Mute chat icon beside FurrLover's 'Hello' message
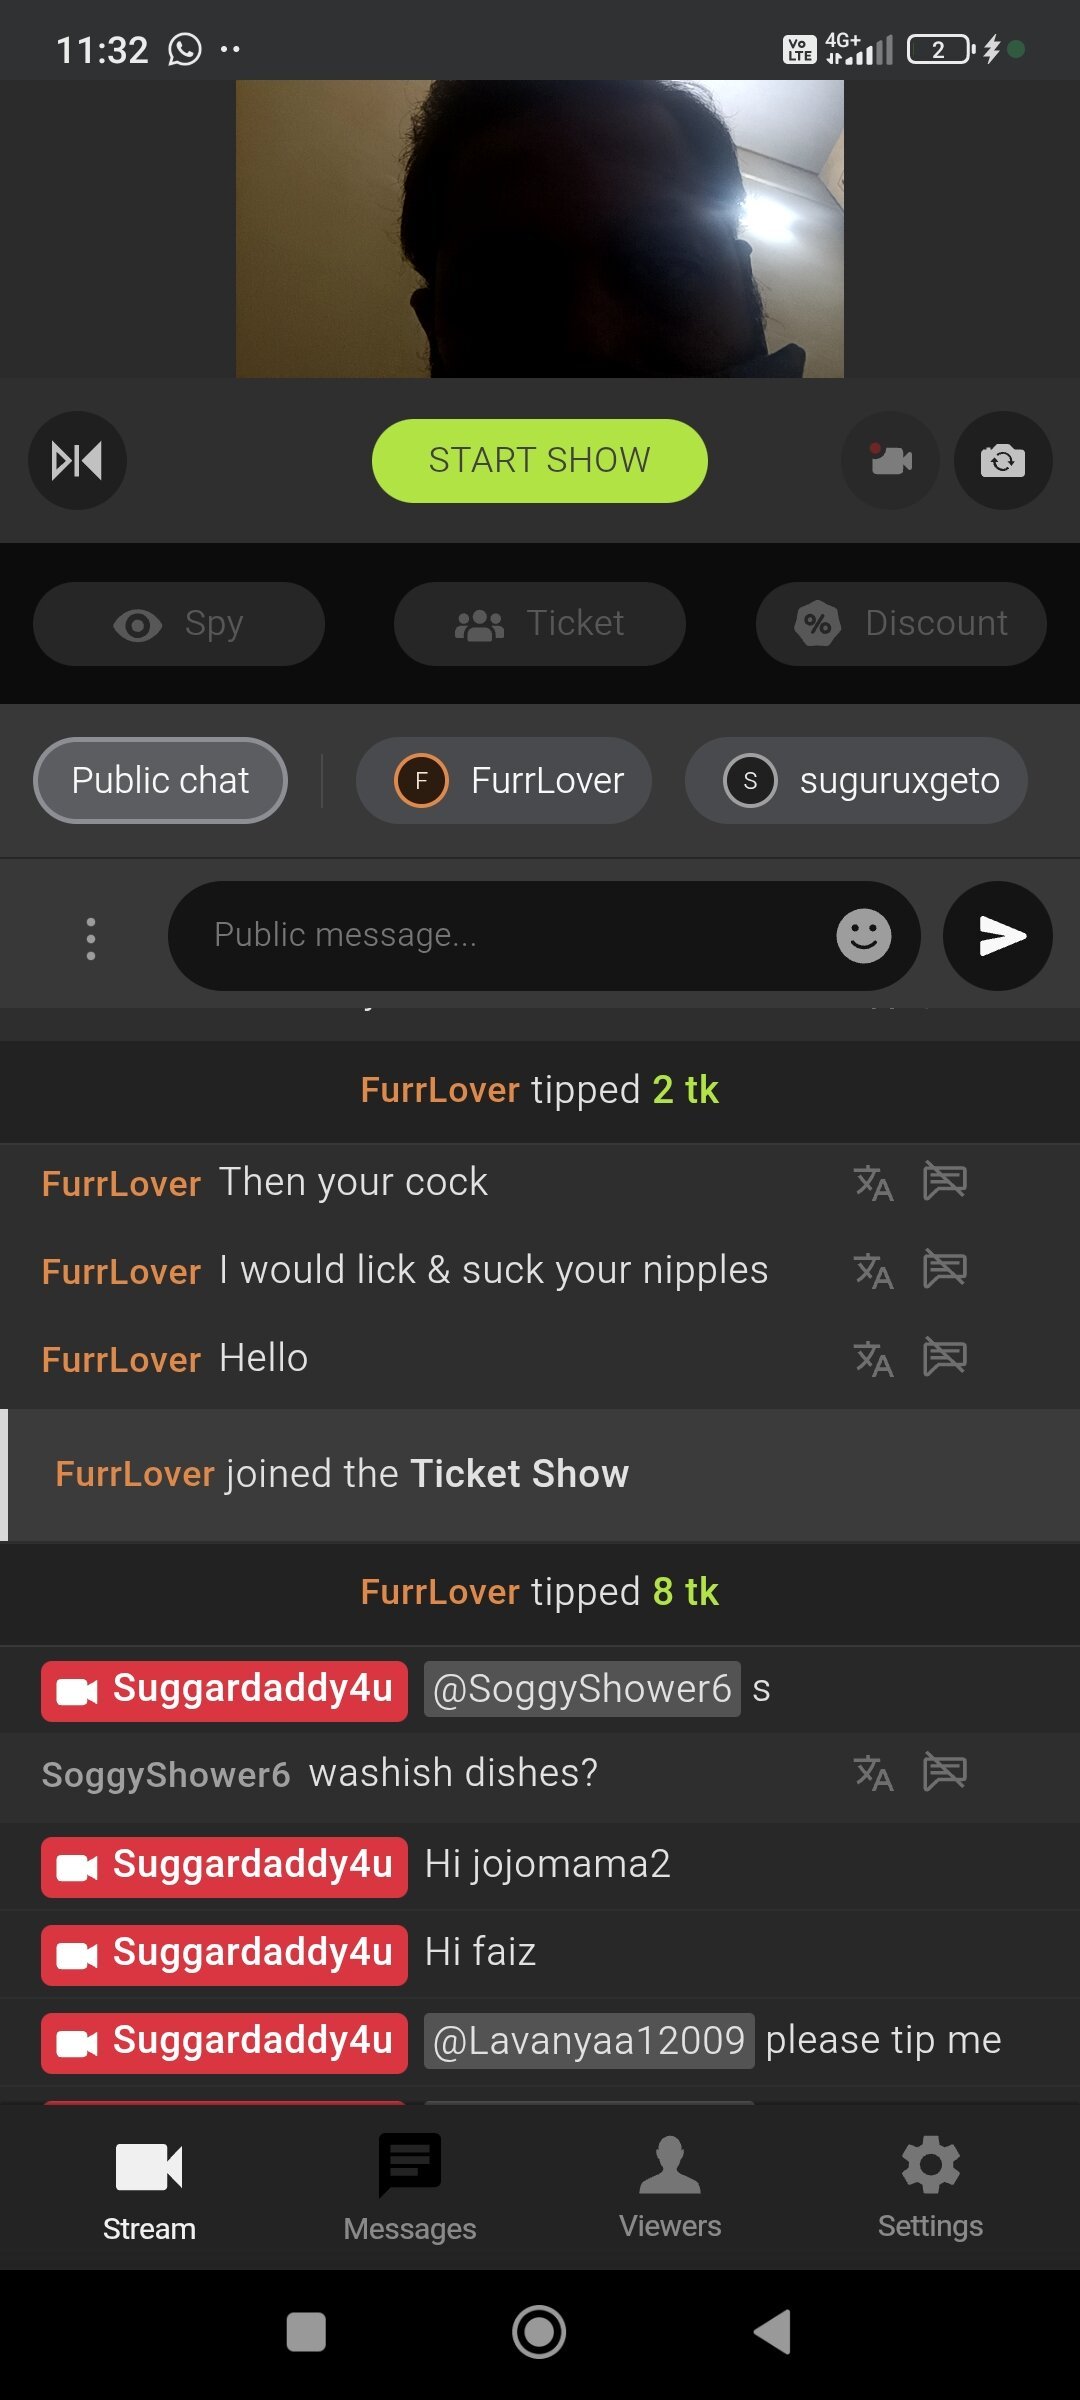 tap(944, 1358)
